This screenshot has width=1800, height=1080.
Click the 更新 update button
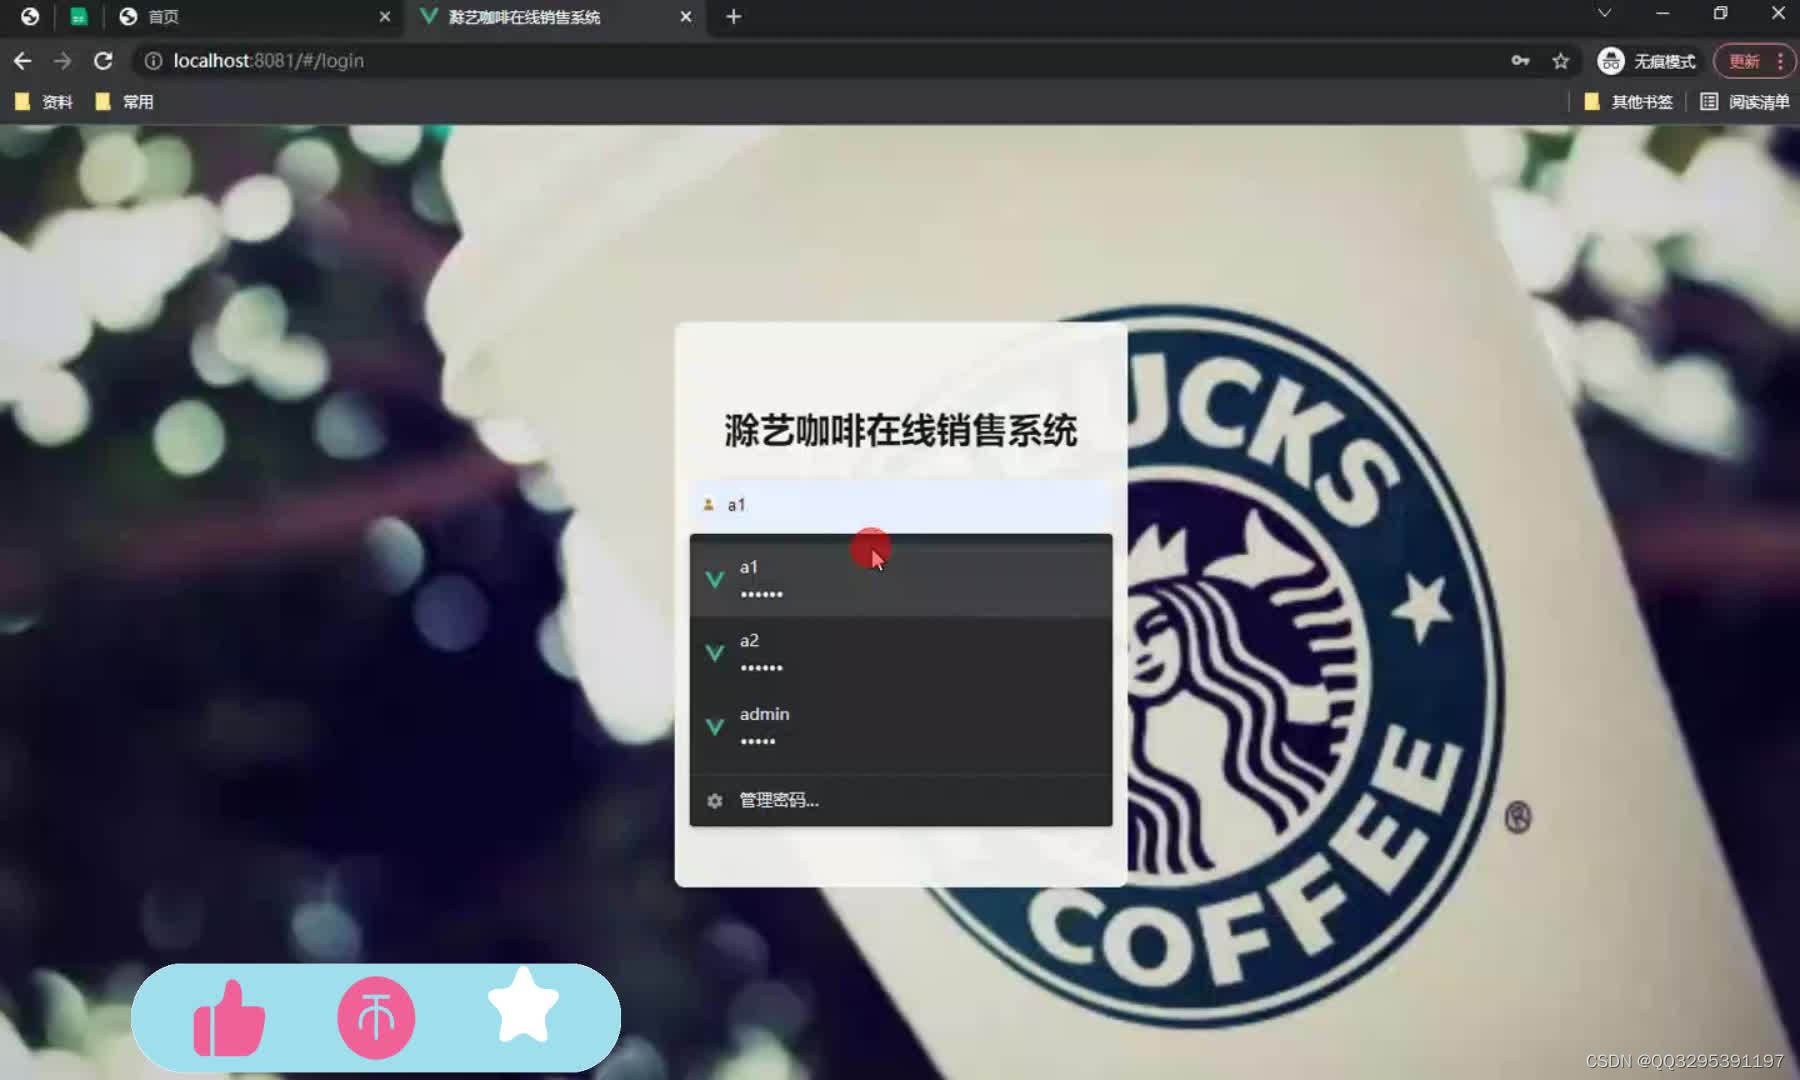pos(1744,61)
